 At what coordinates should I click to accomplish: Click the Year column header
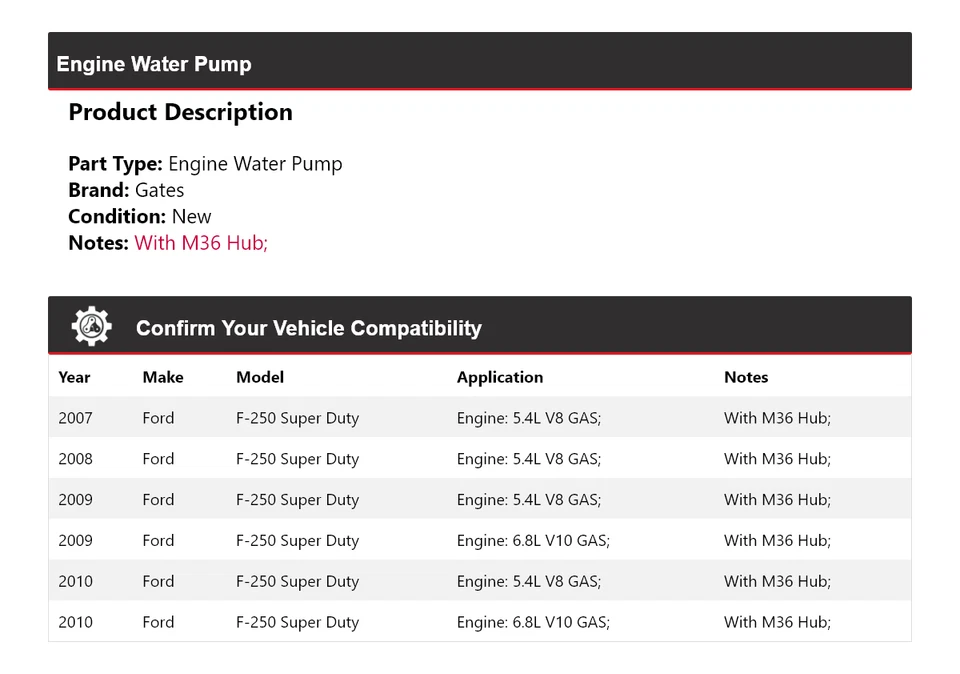click(74, 377)
